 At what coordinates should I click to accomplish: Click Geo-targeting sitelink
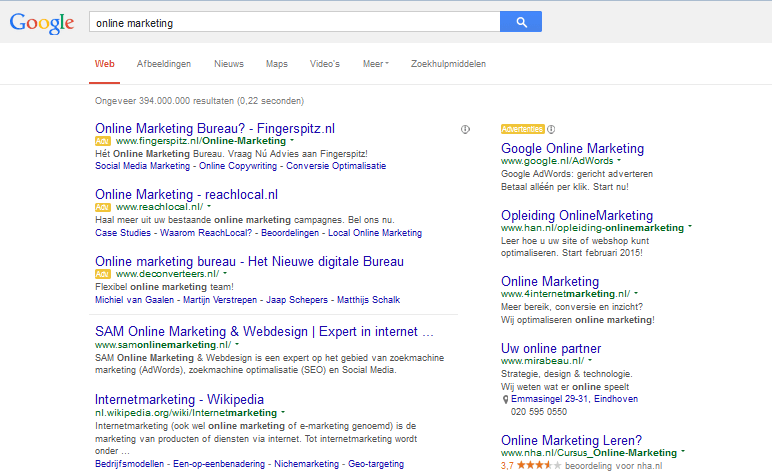(x=376, y=464)
